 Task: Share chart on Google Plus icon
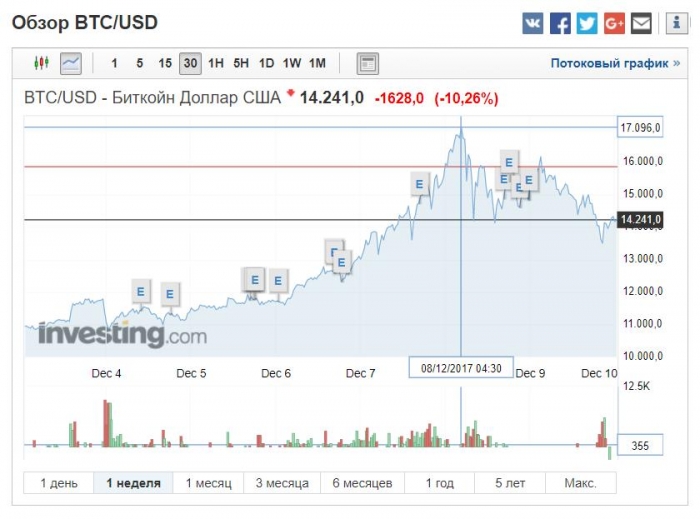click(x=614, y=23)
